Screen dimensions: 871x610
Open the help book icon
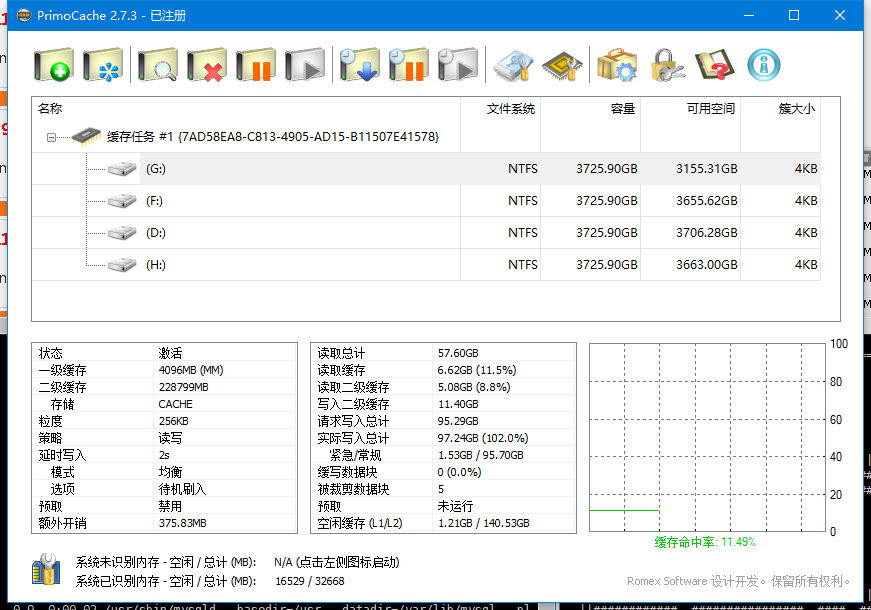pos(714,66)
